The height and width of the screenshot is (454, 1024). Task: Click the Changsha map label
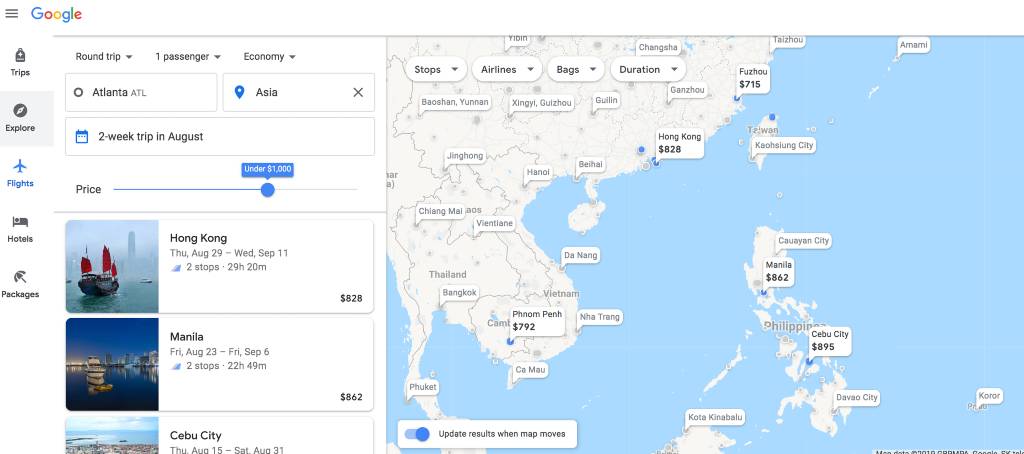(x=658, y=47)
